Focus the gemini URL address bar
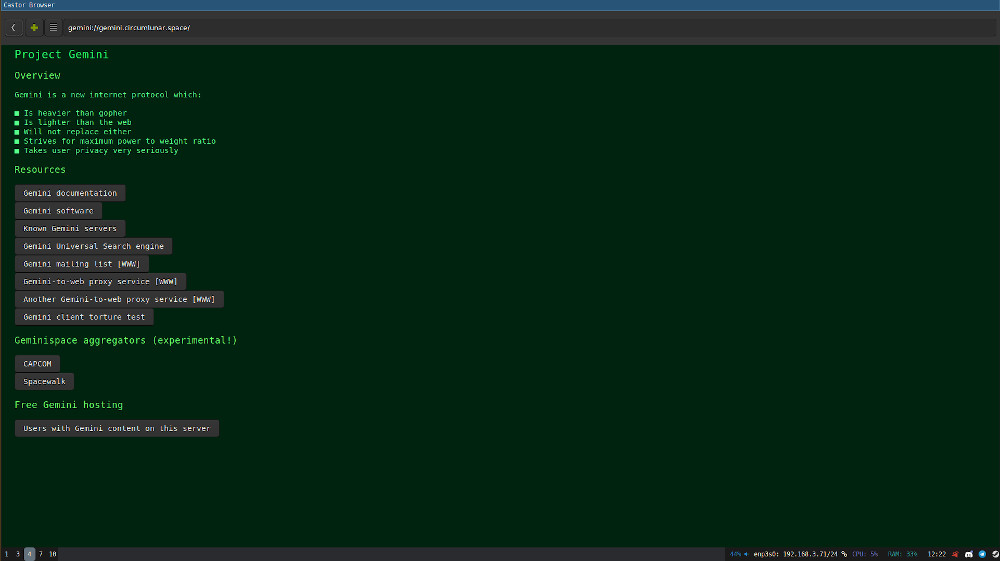This screenshot has width=1000, height=561. (x=529, y=27)
